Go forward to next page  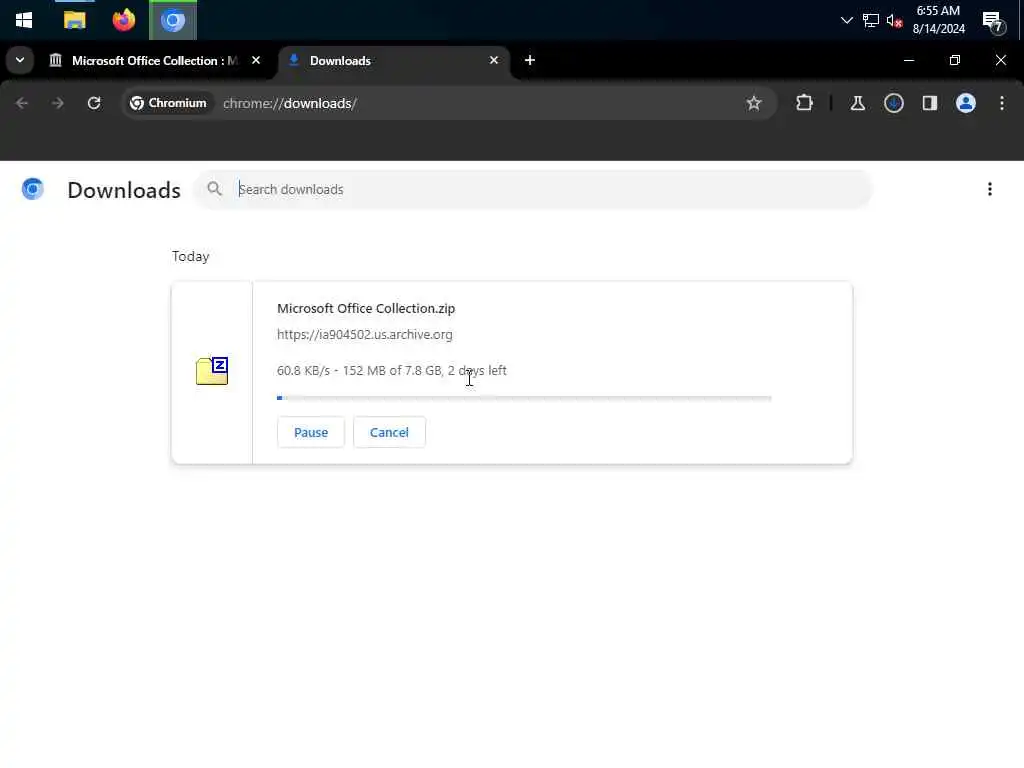(x=57, y=103)
